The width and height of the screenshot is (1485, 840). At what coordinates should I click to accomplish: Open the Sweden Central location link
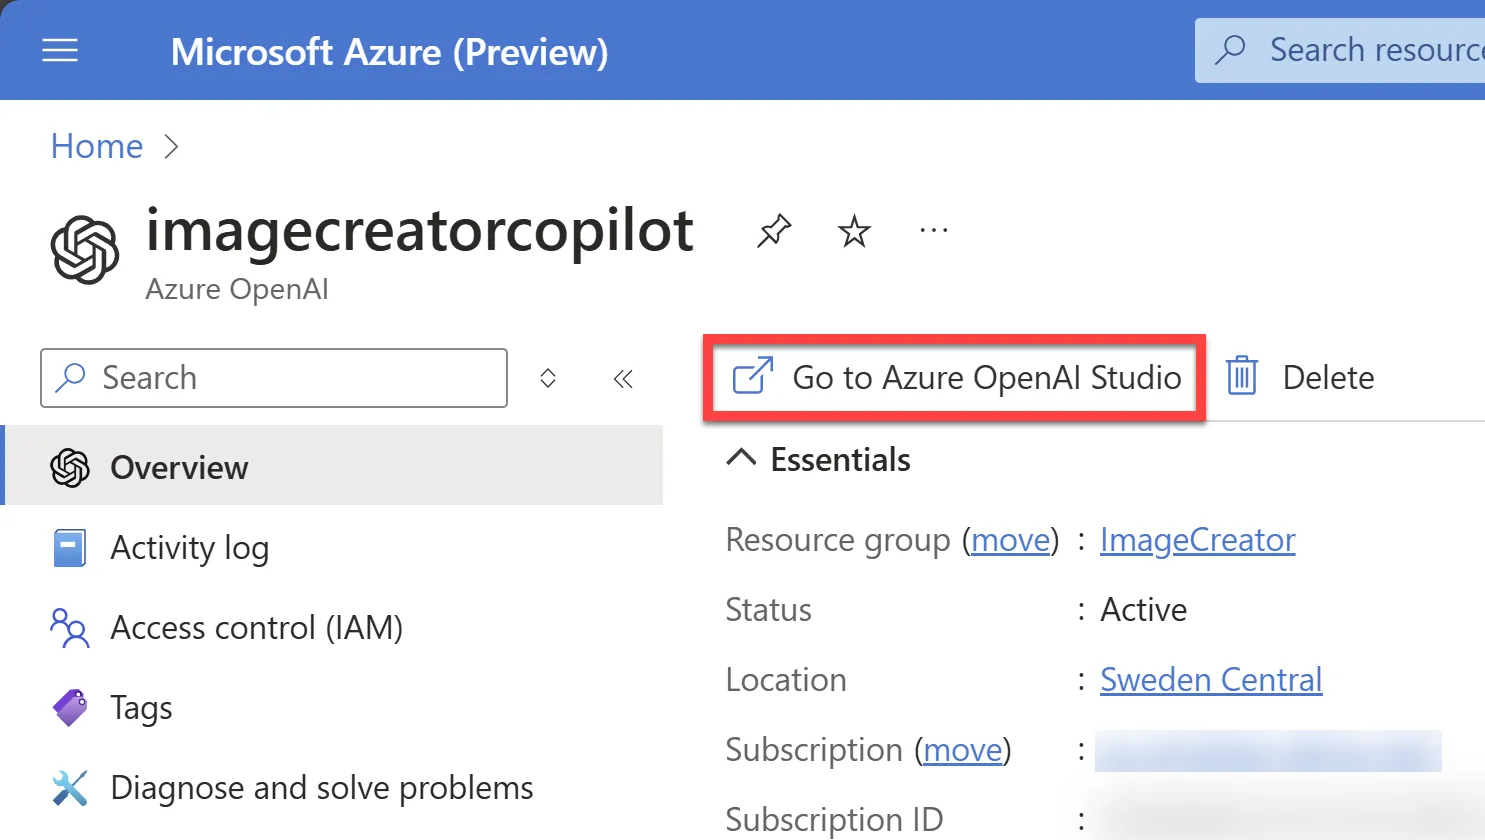tap(1211, 680)
